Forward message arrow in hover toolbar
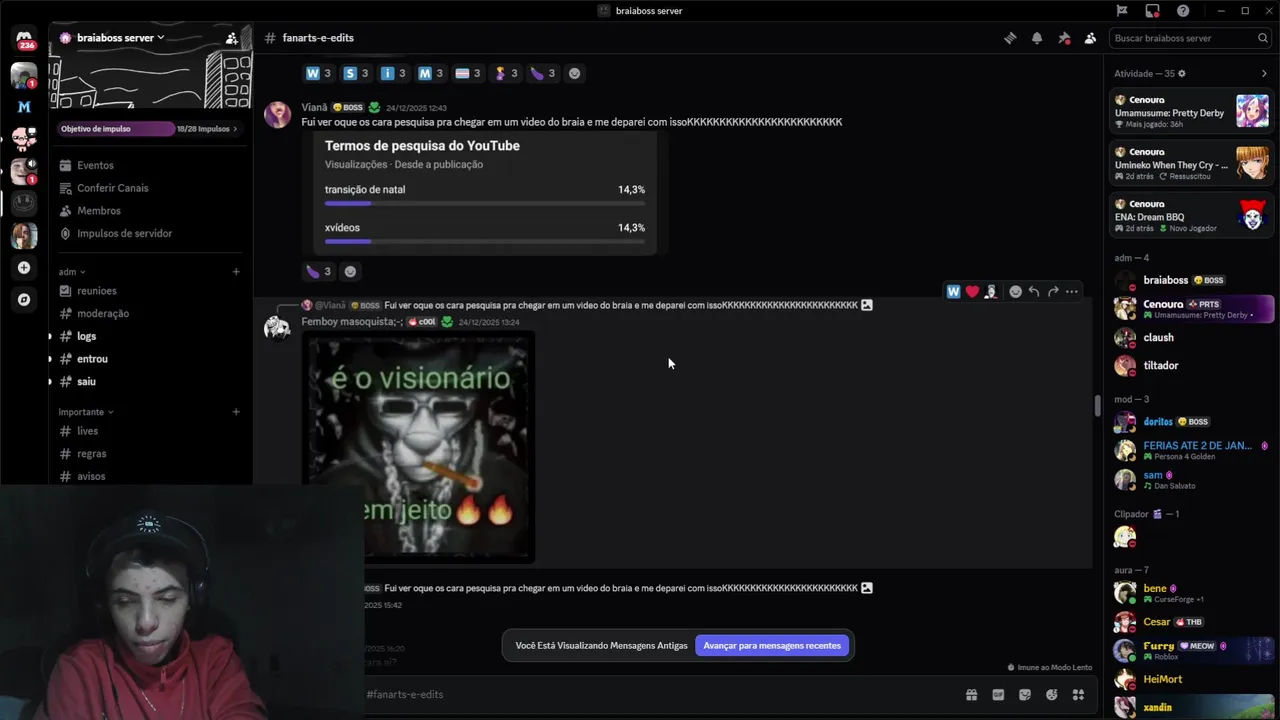This screenshot has width=1280, height=720. 1053,292
